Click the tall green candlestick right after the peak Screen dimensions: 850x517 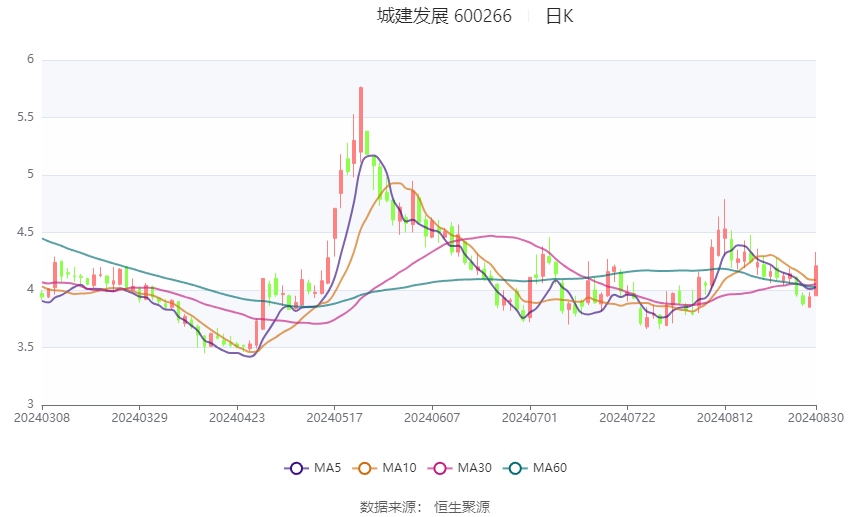point(367,144)
